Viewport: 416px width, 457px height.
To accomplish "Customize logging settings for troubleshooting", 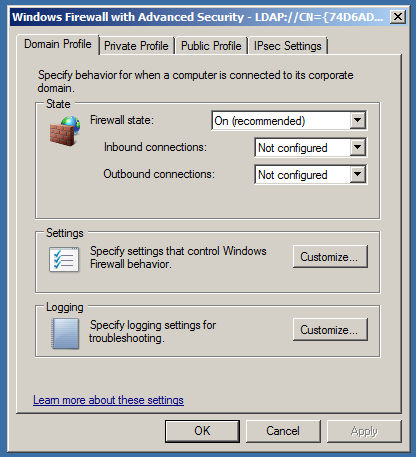I will (330, 330).
